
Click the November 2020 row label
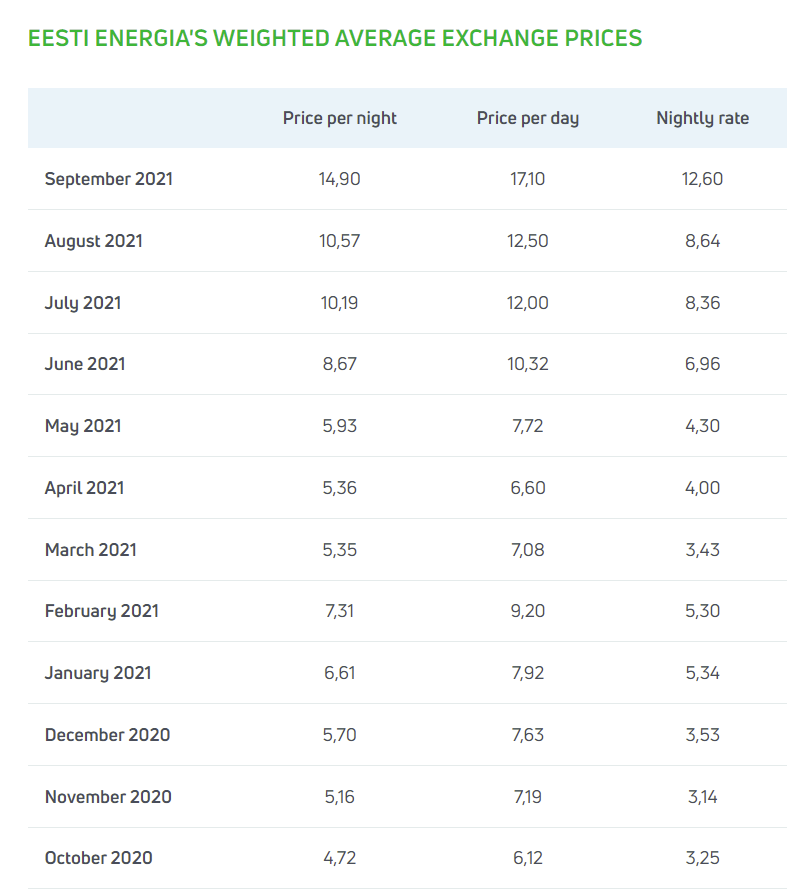click(x=108, y=797)
